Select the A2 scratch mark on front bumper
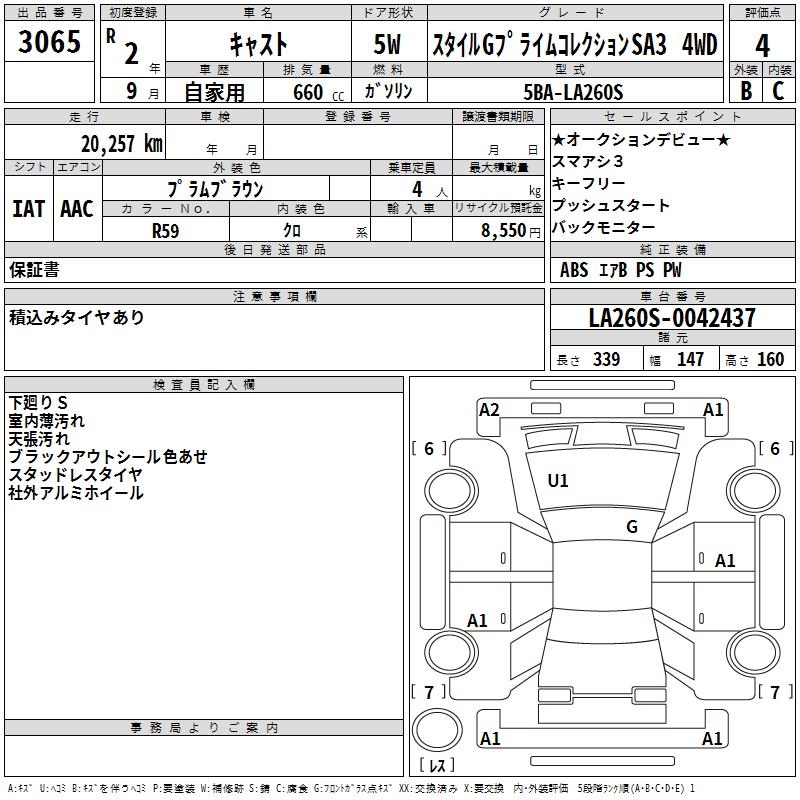The image size is (800, 800). point(489,409)
